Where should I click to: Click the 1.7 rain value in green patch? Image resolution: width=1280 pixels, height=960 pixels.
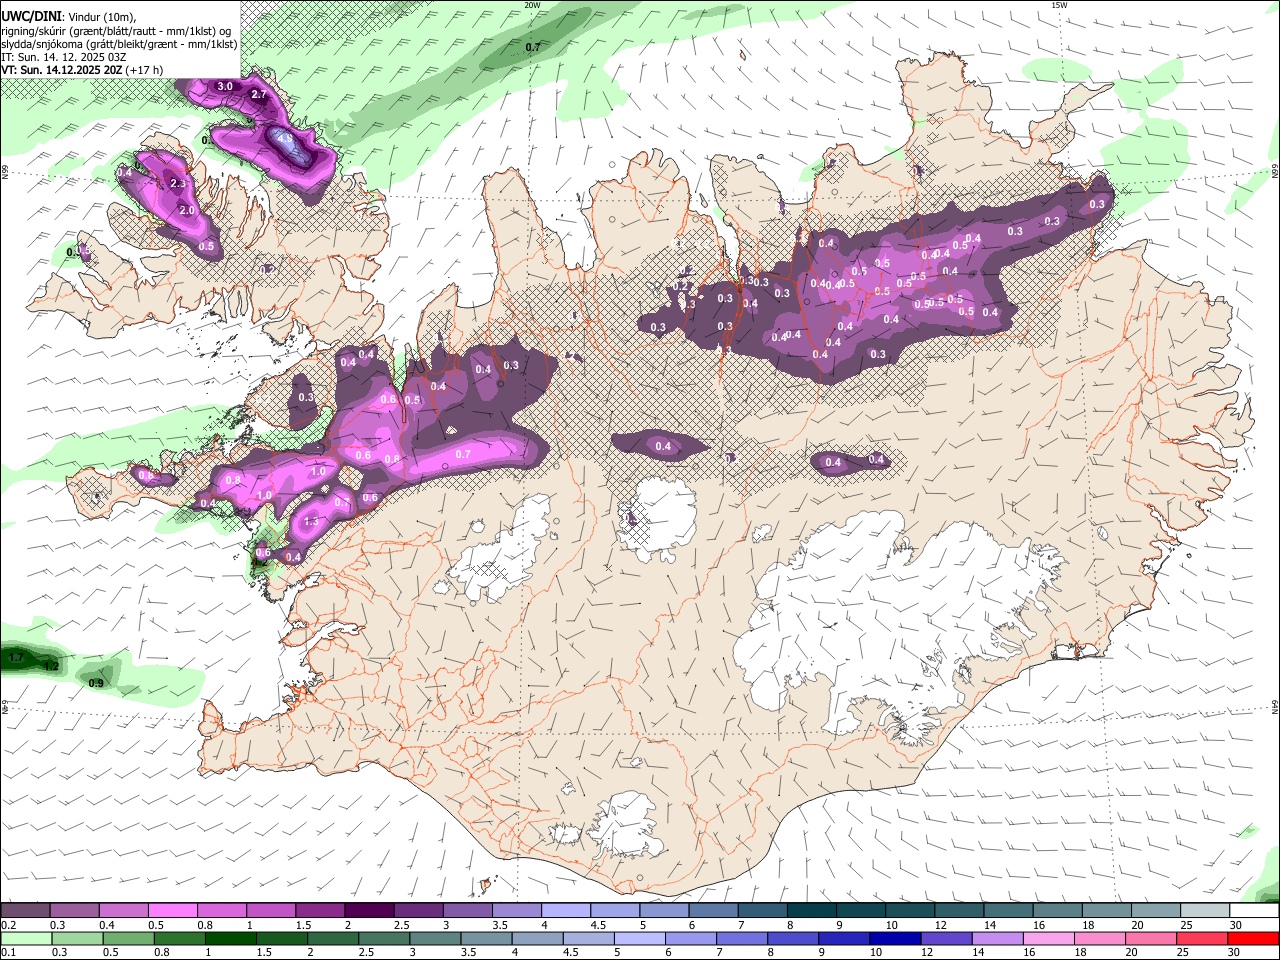[x=16, y=657]
